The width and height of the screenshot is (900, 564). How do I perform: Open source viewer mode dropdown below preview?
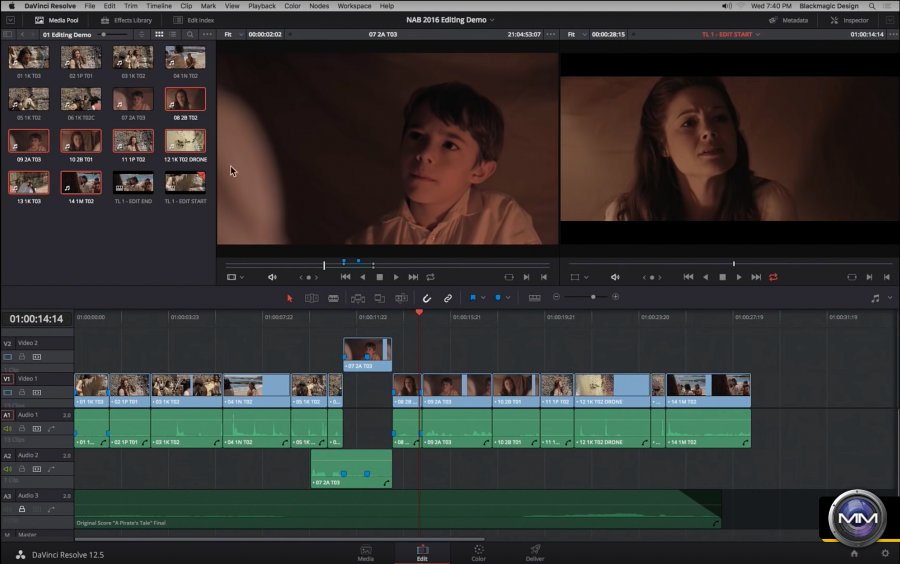click(x=235, y=277)
